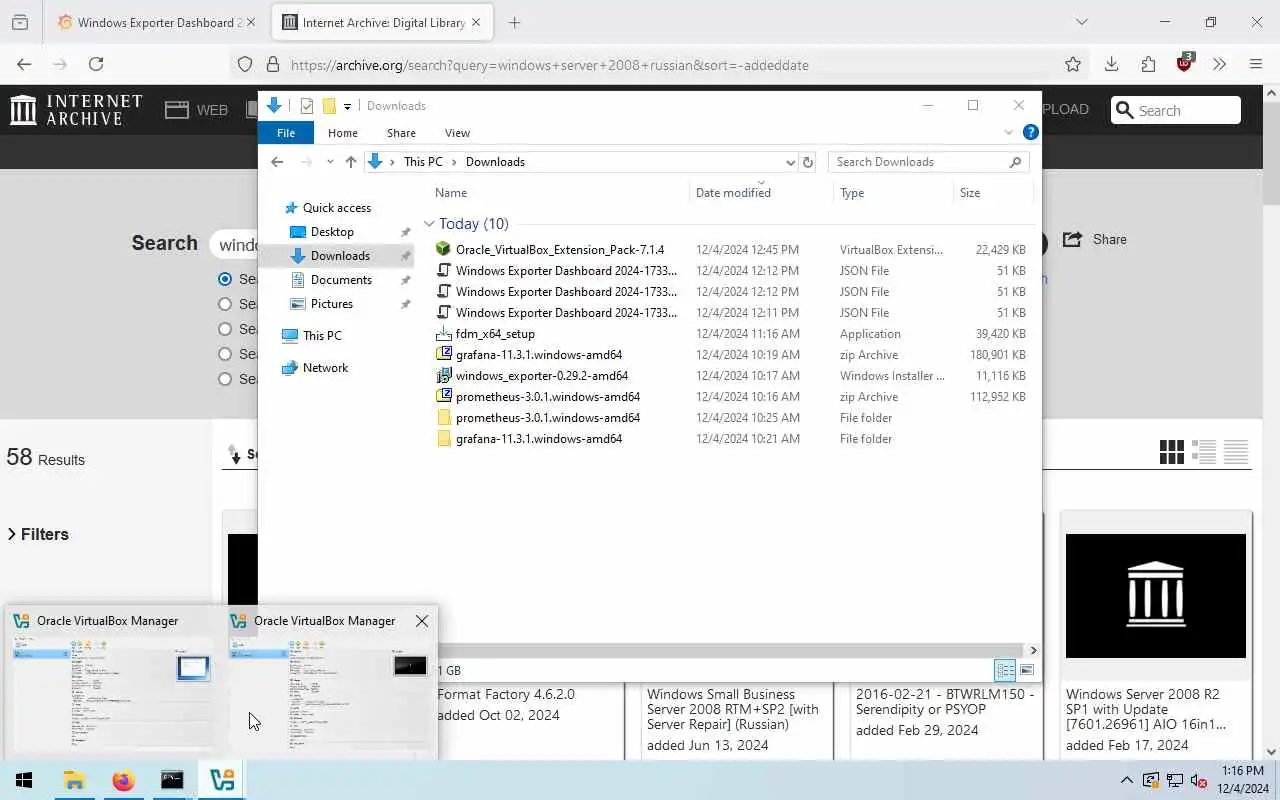
Task: Click the Properties quick access toolbar icon
Action: coord(307,106)
